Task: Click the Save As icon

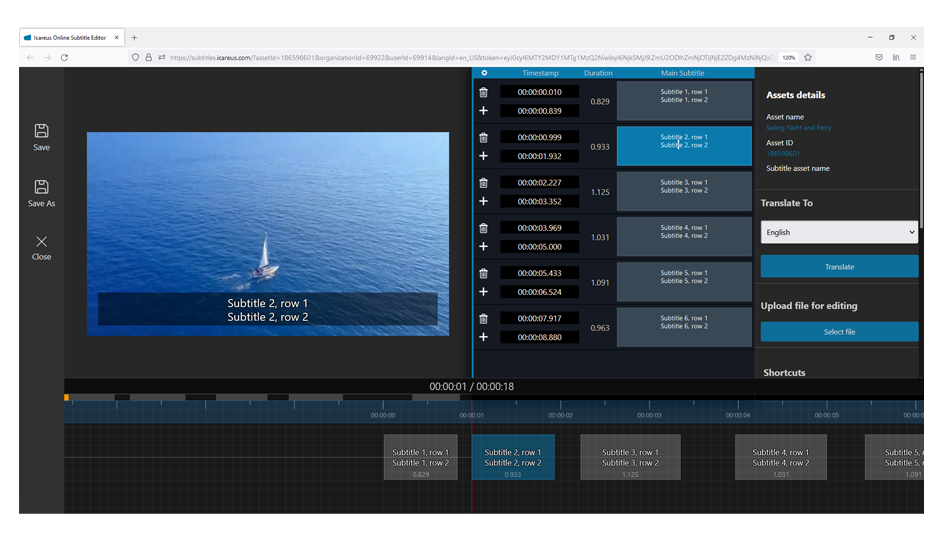Action: point(41,187)
